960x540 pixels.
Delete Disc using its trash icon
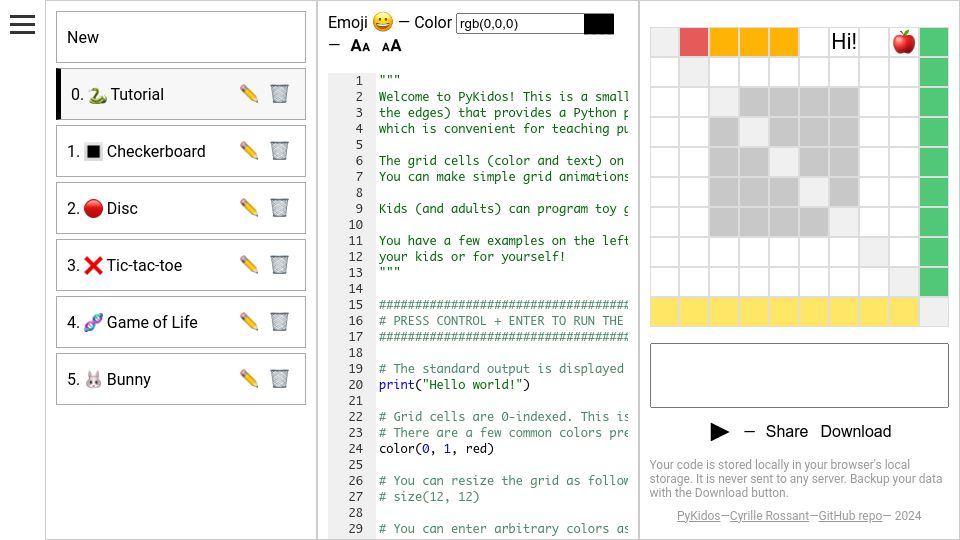[279, 208]
